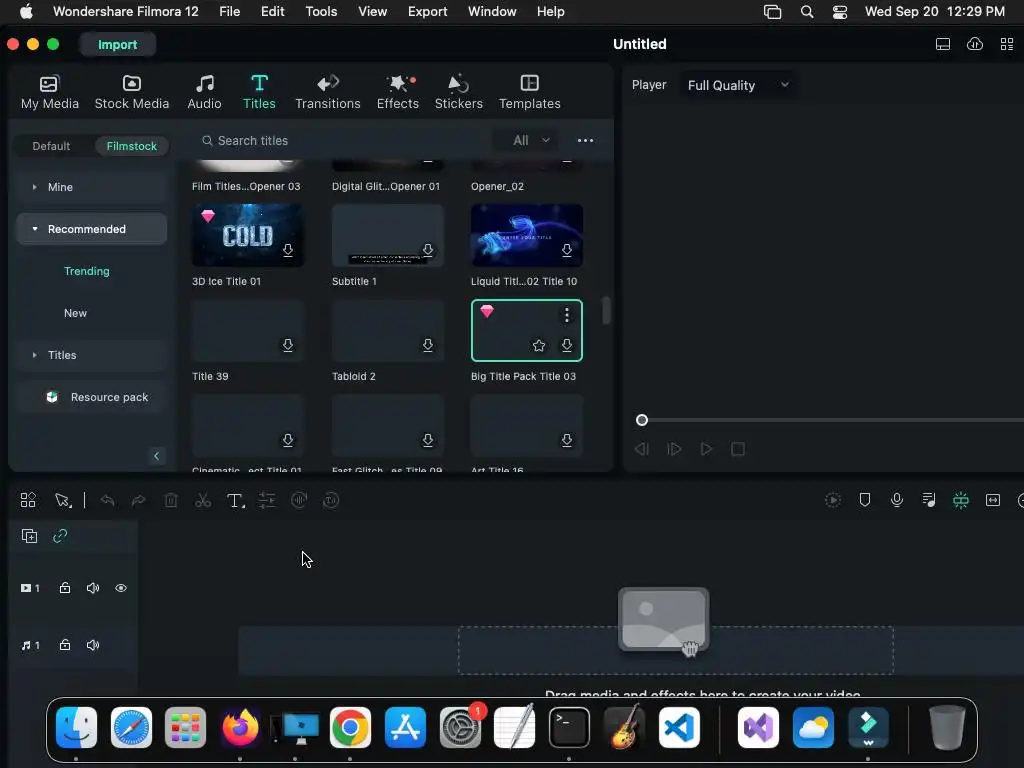The image size is (1024, 768).
Task: Download the Tabloid 2 preset
Action: 428,345
